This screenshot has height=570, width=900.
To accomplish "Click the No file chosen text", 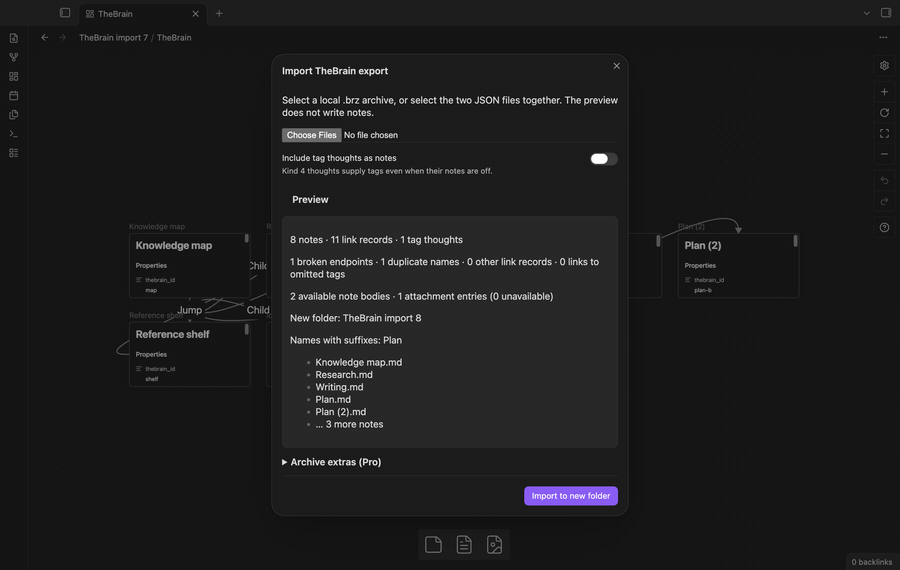I will click(371, 135).
